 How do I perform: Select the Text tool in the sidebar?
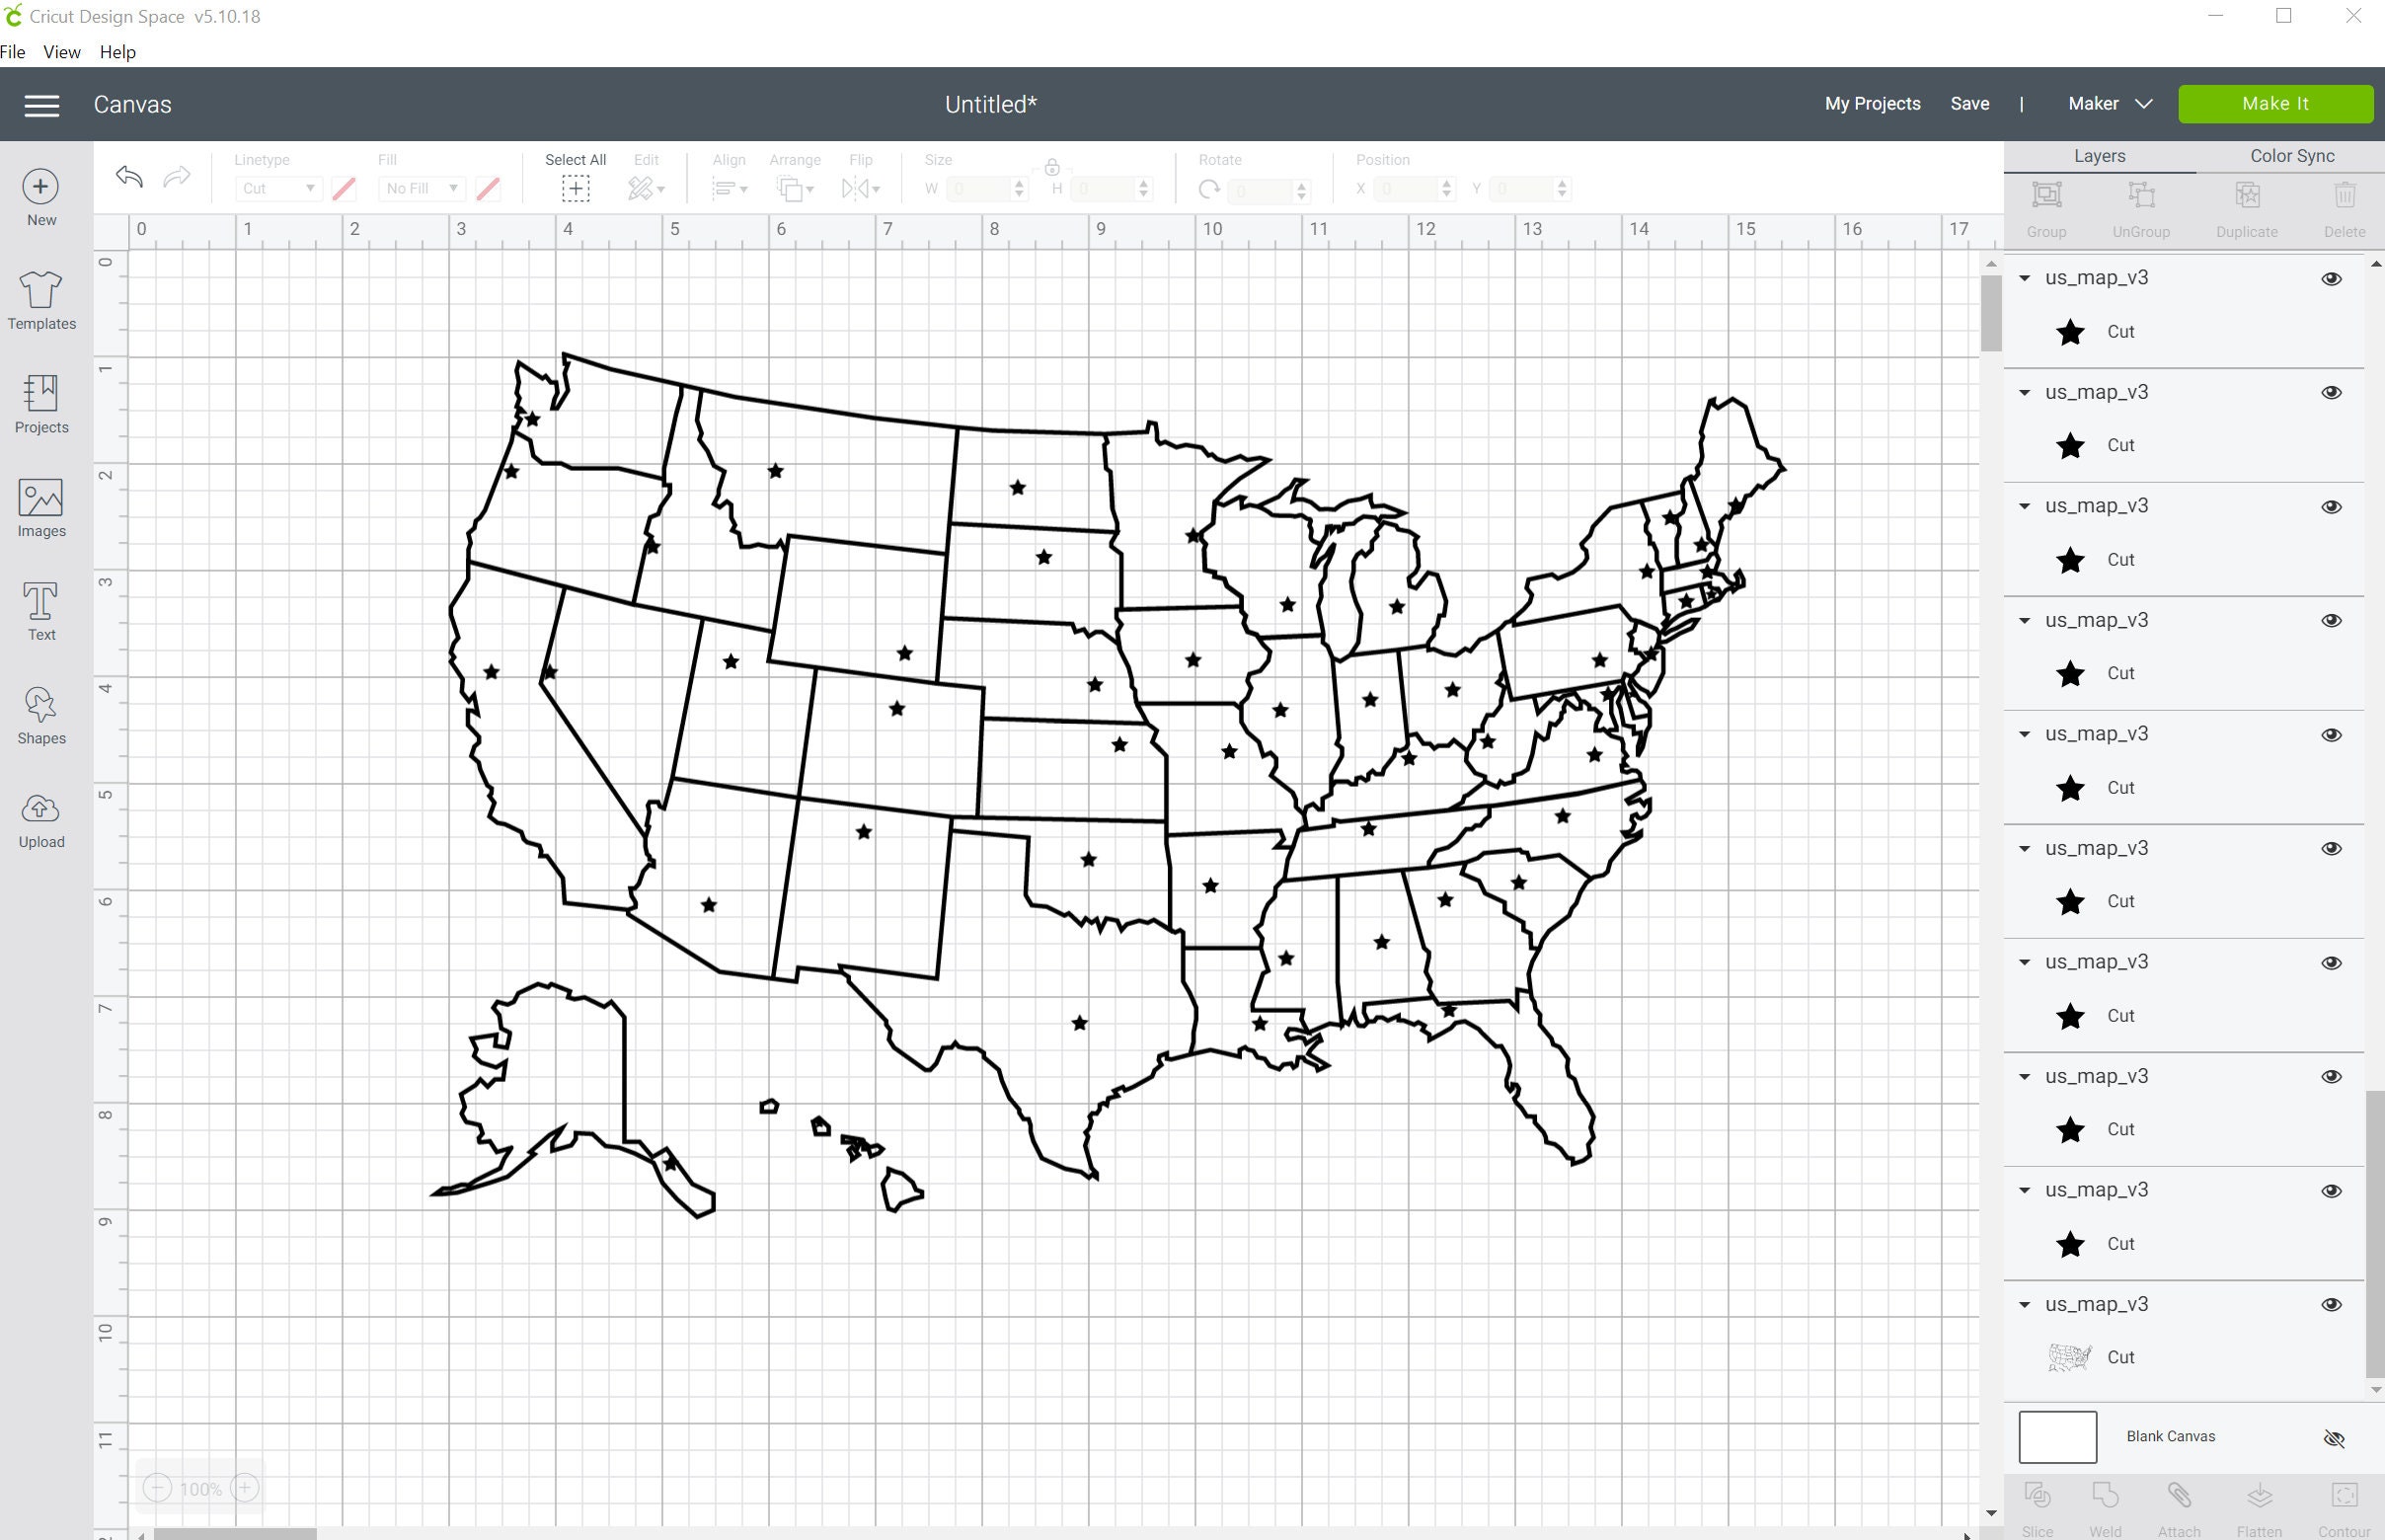pos(40,608)
